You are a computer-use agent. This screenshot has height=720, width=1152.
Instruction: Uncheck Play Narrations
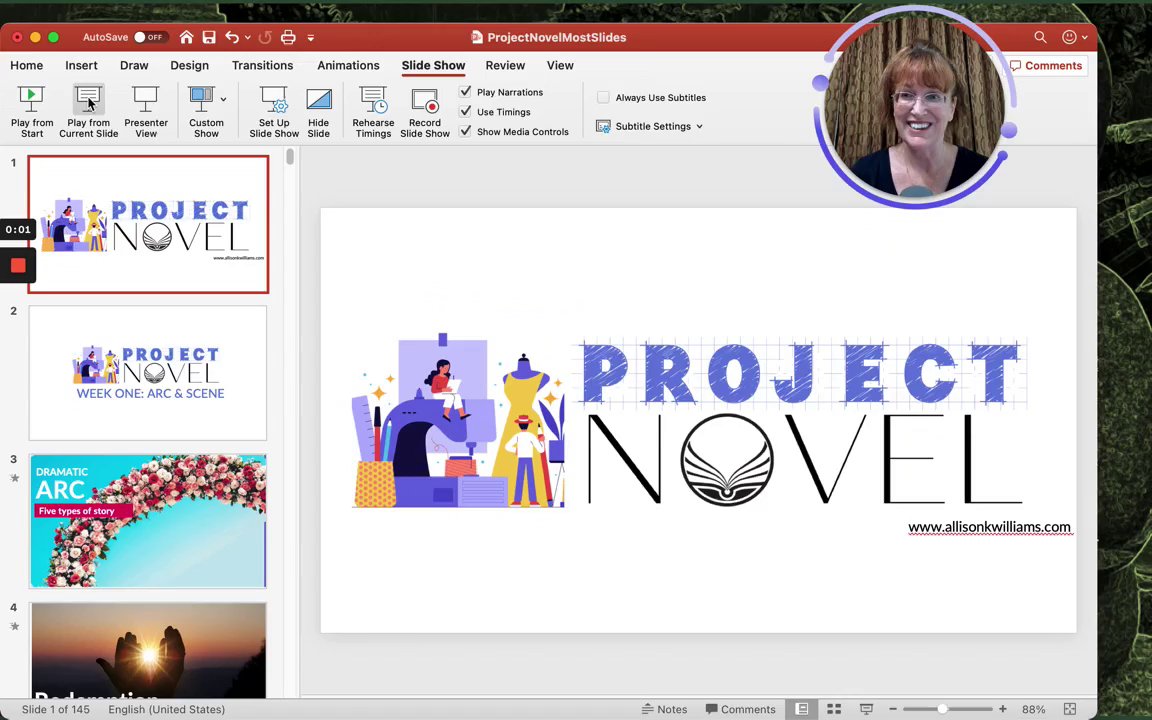(x=465, y=92)
